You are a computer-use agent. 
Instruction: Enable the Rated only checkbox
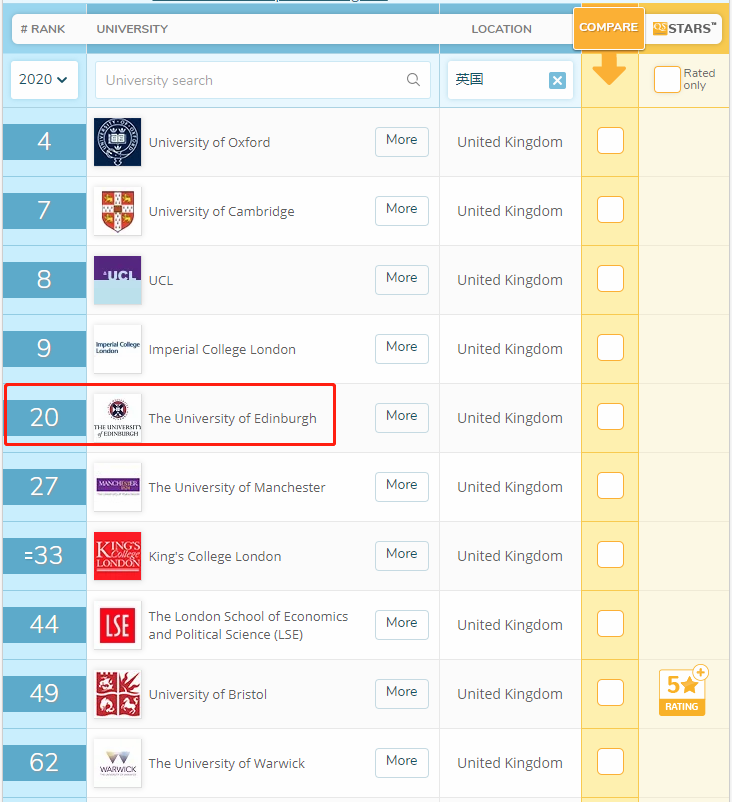(x=667, y=80)
